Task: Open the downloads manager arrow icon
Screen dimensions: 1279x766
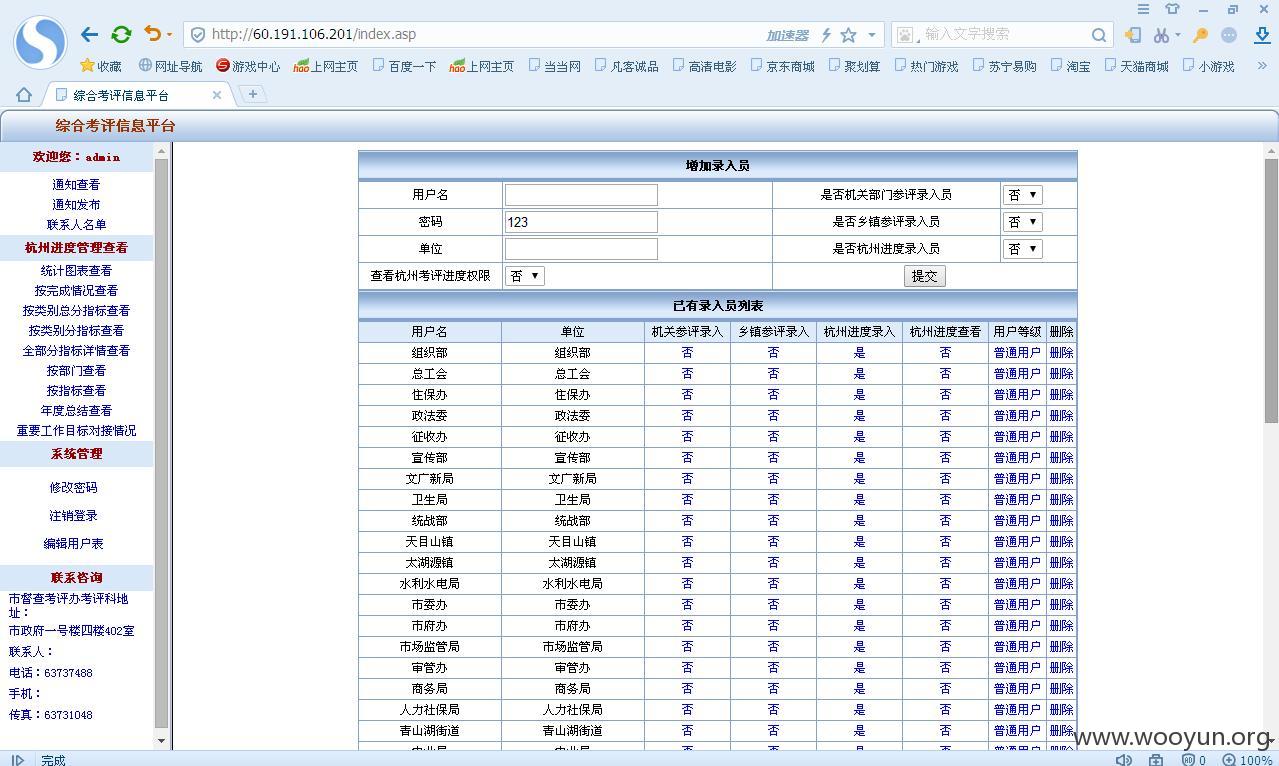Action: click(1262, 35)
